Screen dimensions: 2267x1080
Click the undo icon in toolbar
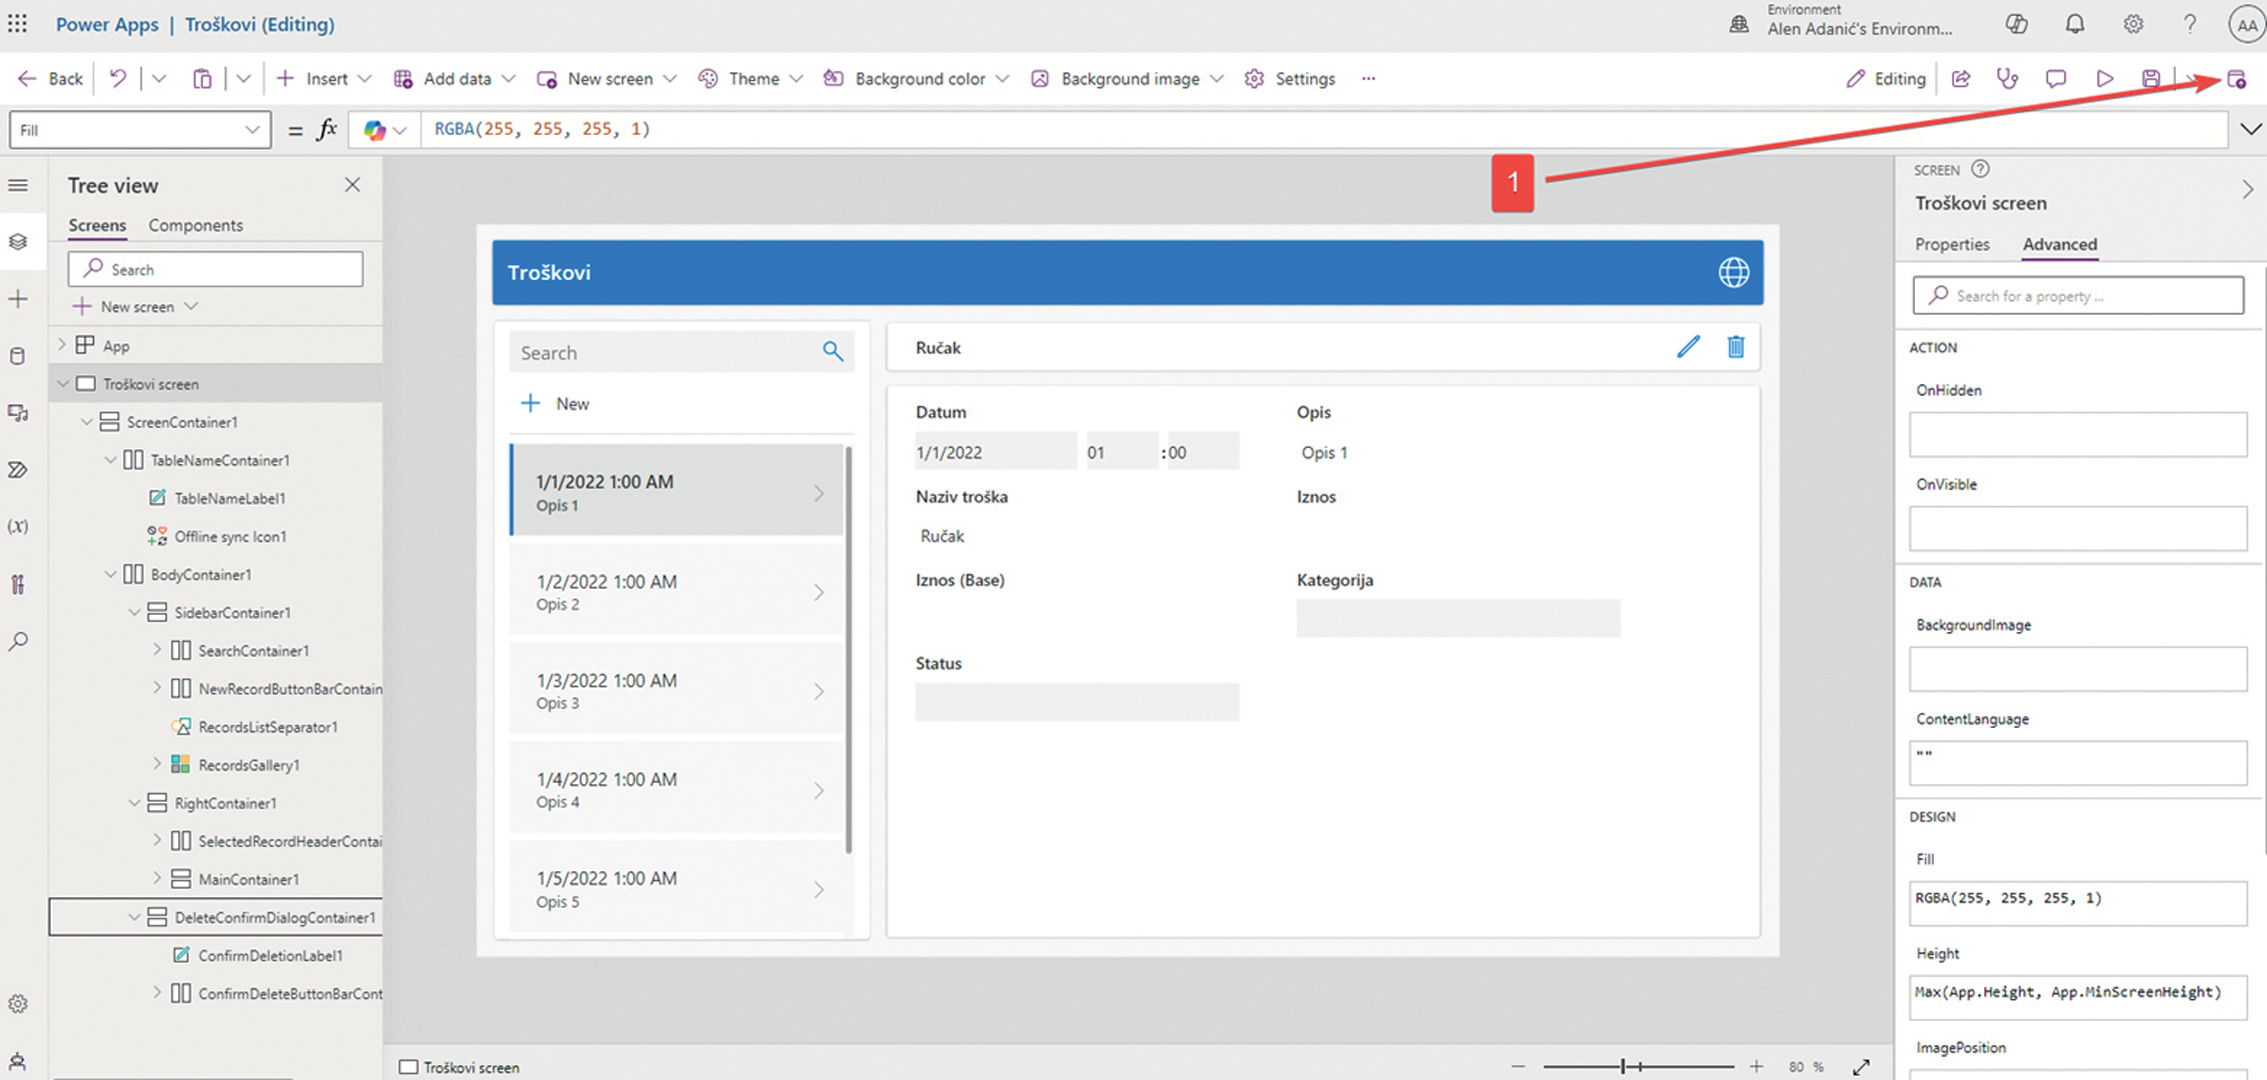click(x=118, y=79)
